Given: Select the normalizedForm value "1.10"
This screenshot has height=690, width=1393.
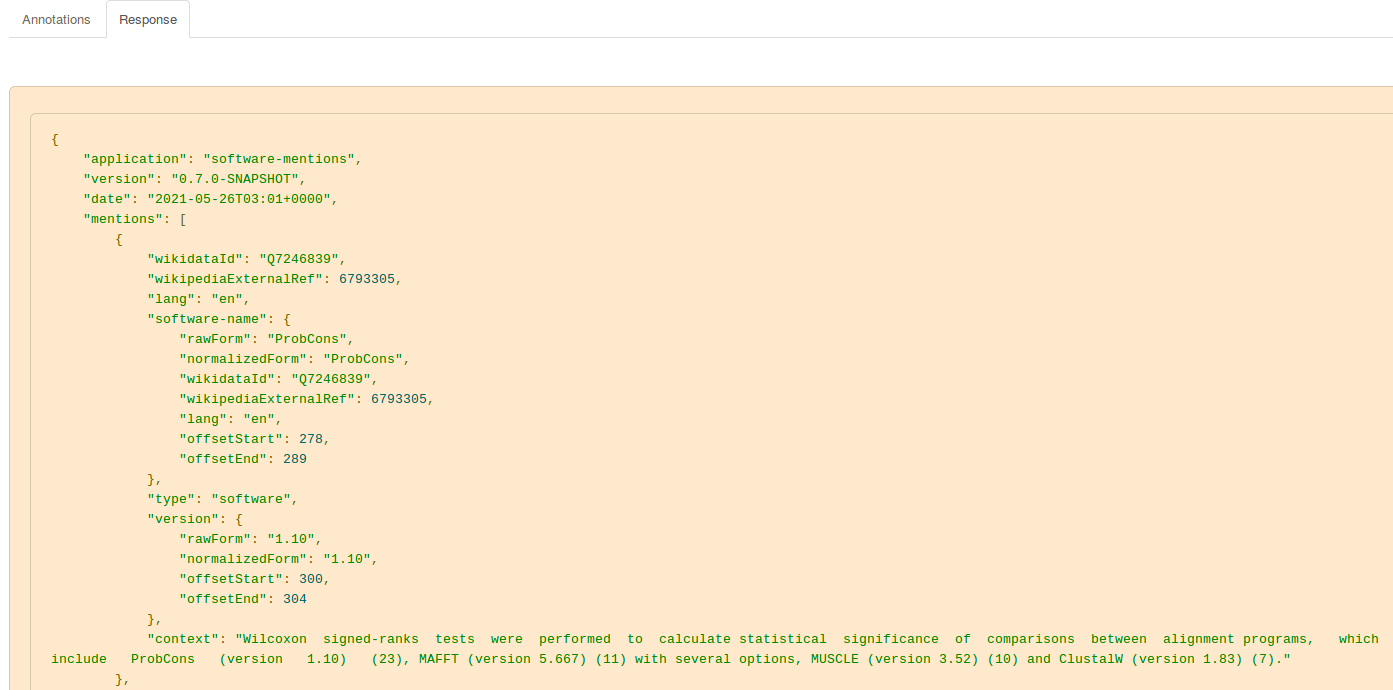Looking at the screenshot, I should [347, 559].
